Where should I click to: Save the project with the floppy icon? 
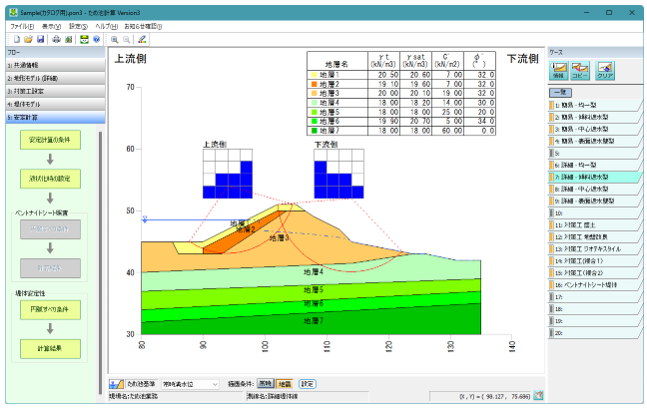point(40,40)
